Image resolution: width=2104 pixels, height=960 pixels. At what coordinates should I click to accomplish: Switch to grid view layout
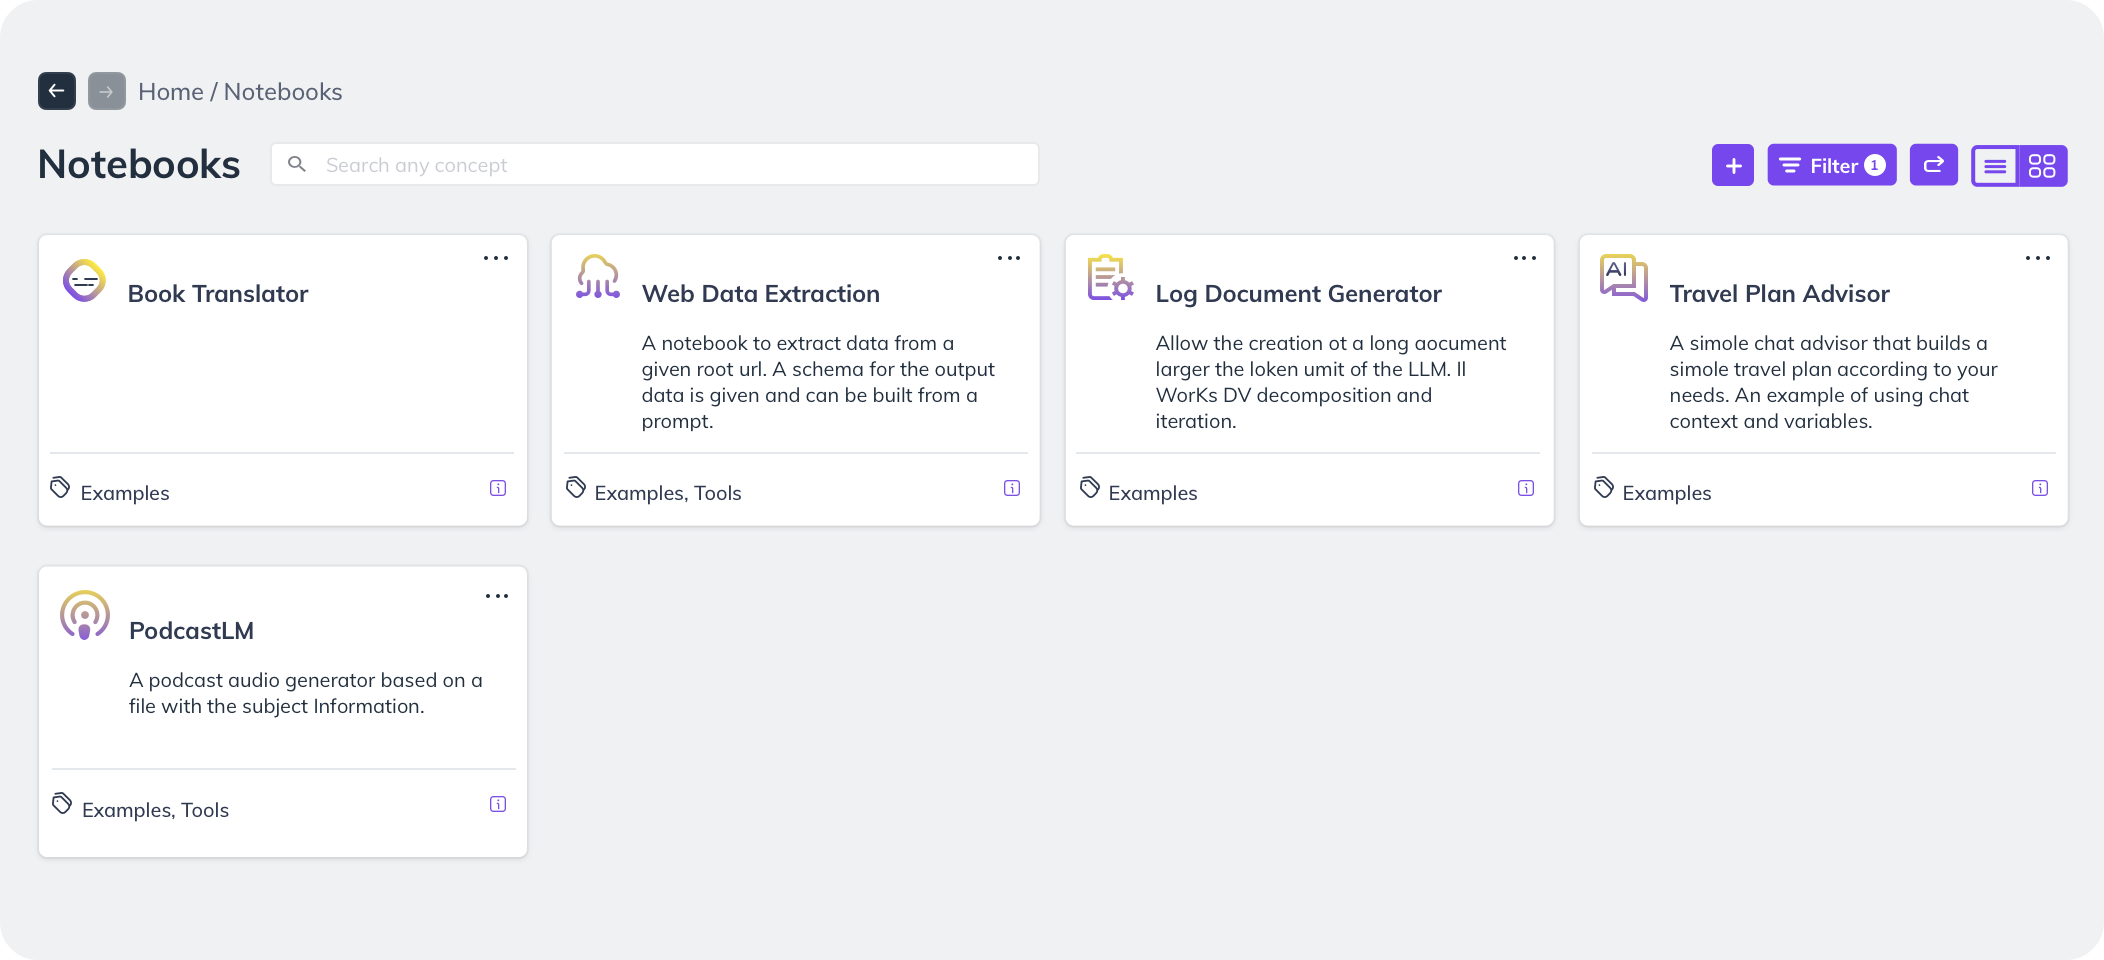(x=2042, y=166)
